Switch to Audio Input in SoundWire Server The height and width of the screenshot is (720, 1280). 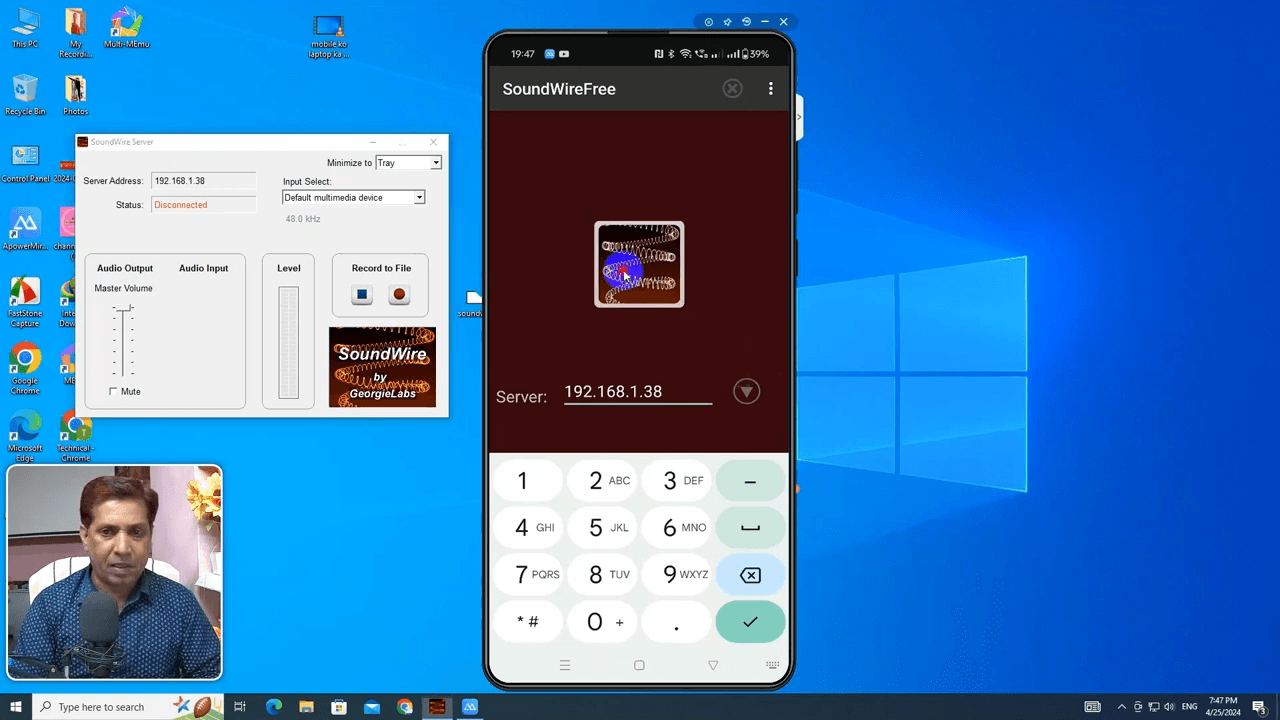(x=203, y=268)
